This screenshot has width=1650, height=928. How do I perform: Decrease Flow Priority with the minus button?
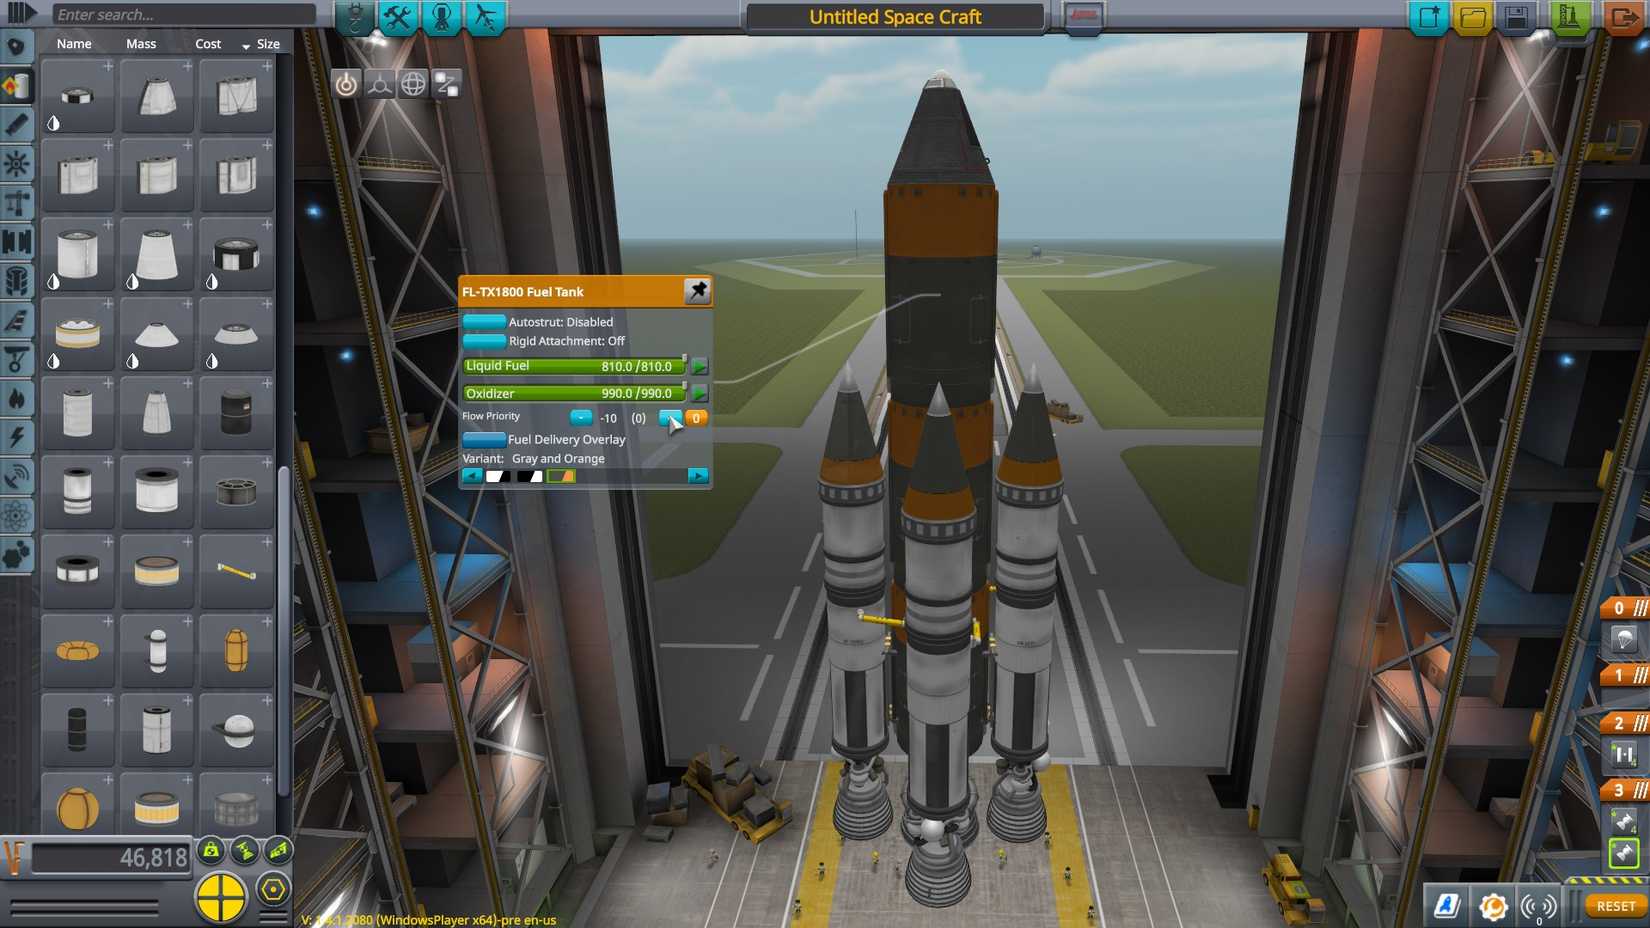click(x=580, y=418)
